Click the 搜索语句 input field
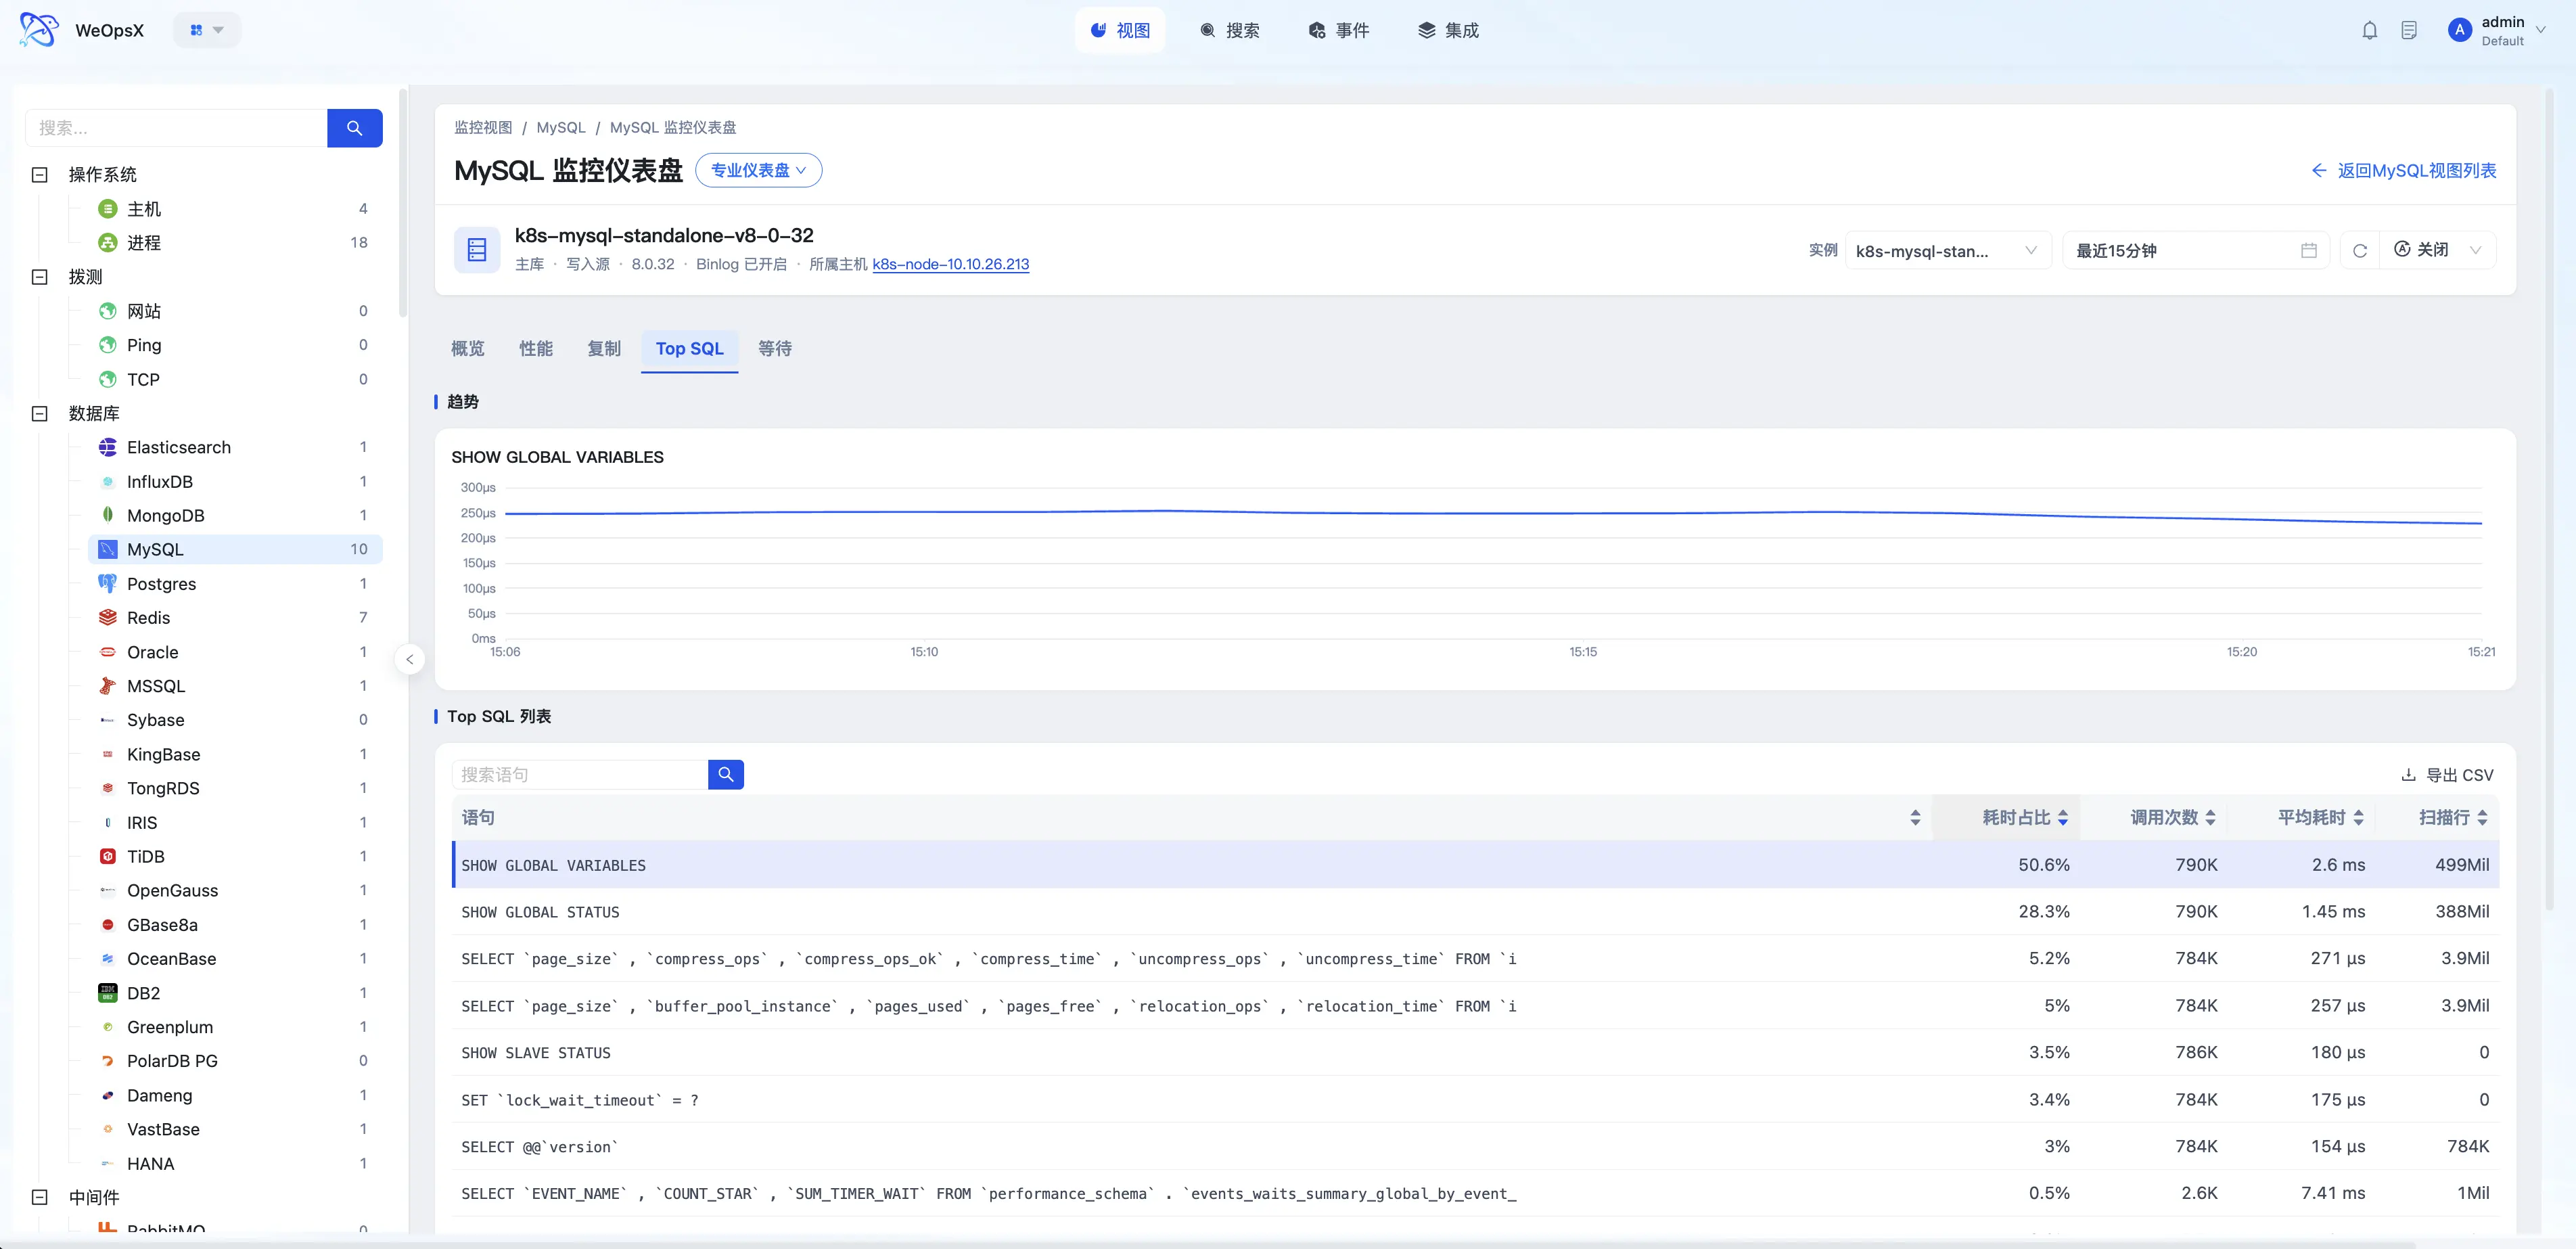Viewport: 2576px width, 1249px height. pos(580,774)
